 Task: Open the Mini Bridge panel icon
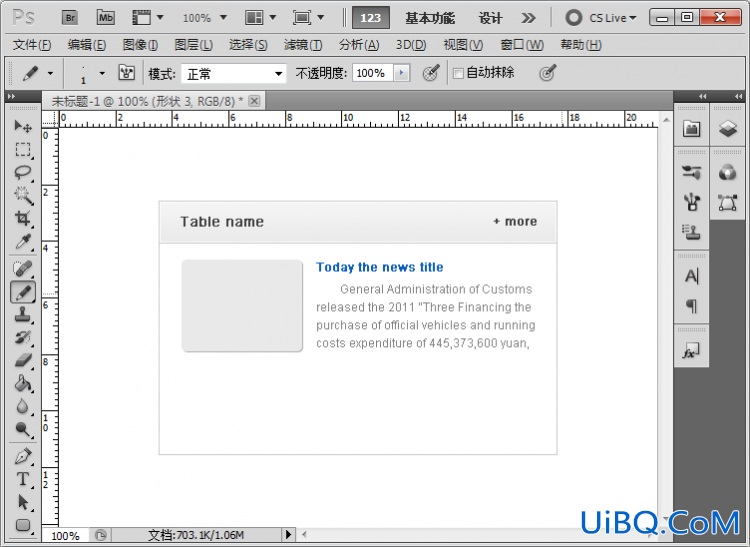point(692,129)
